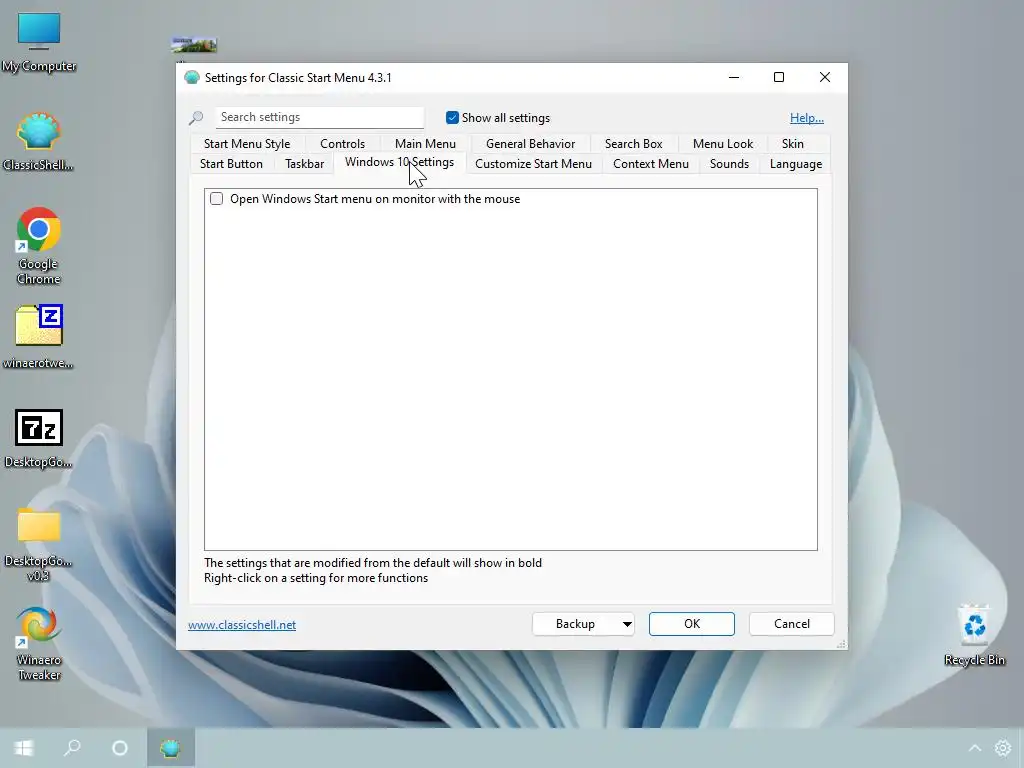The image size is (1024, 768).
Task: Enable Open Windows Start menu on monitor with mouse
Action: 216,199
